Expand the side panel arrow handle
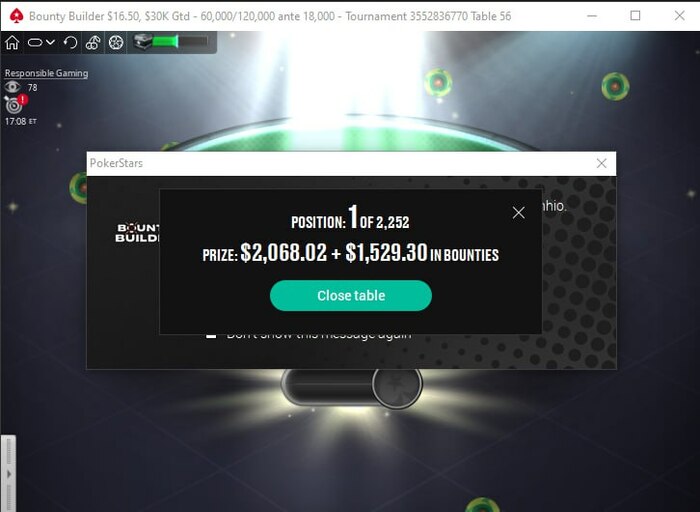 pyautogui.click(x=8, y=474)
